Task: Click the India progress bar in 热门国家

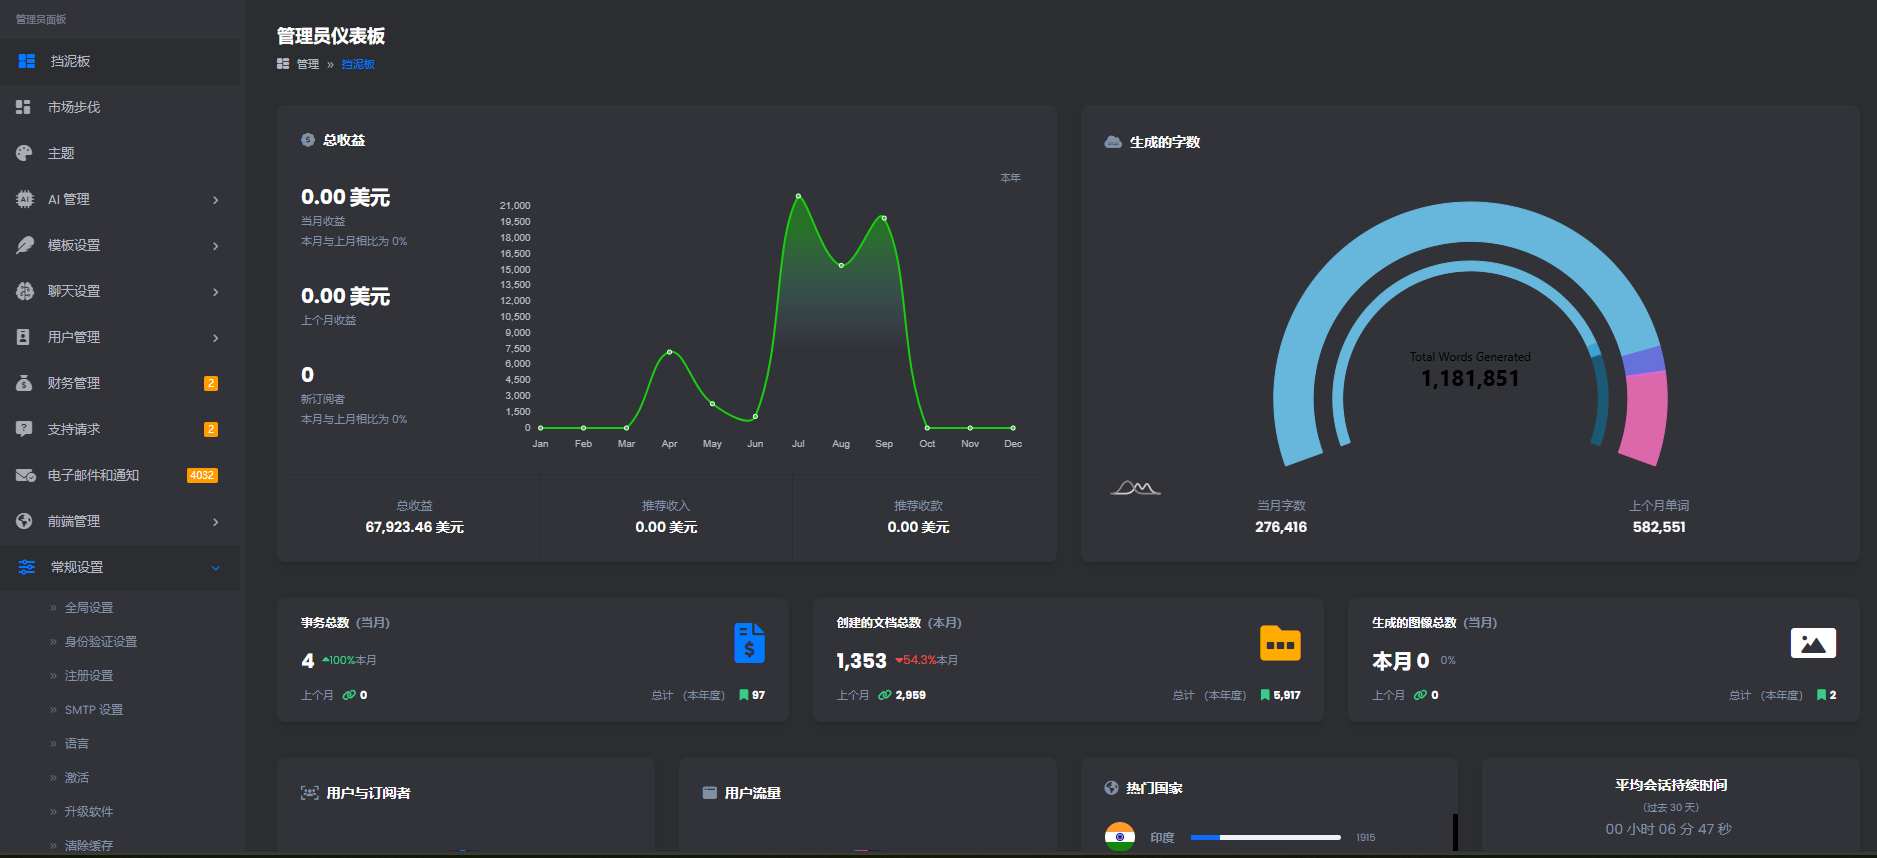Action: (x=1265, y=837)
